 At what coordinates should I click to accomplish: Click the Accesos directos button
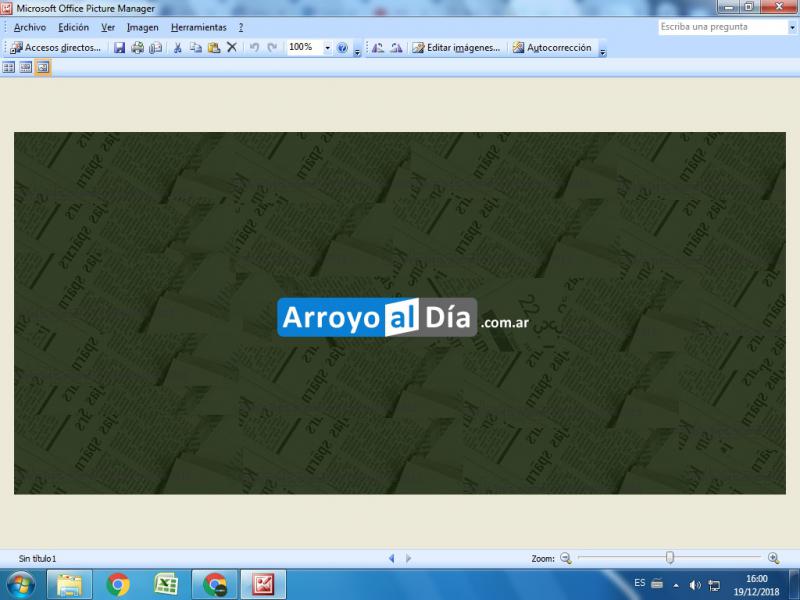(x=56, y=48)
